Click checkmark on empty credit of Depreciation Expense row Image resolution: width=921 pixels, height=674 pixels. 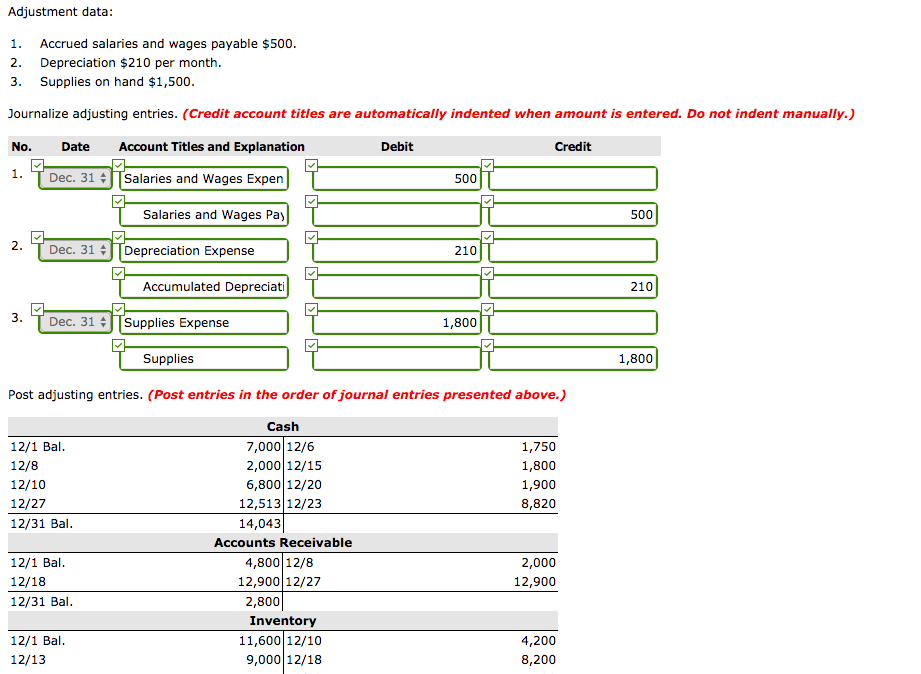(488, 237)
